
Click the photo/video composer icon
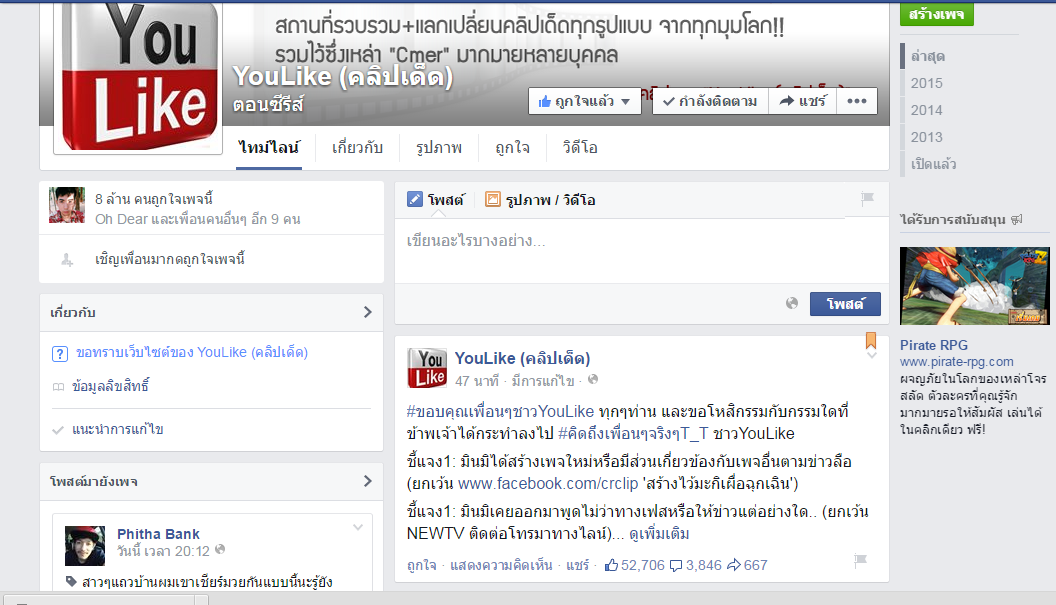pyautogui.click(x=493, y=199)
